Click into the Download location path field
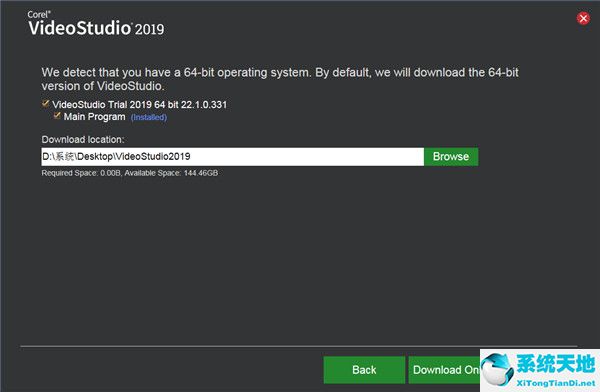This screenshot has width=600, height=392. point(232,157)
